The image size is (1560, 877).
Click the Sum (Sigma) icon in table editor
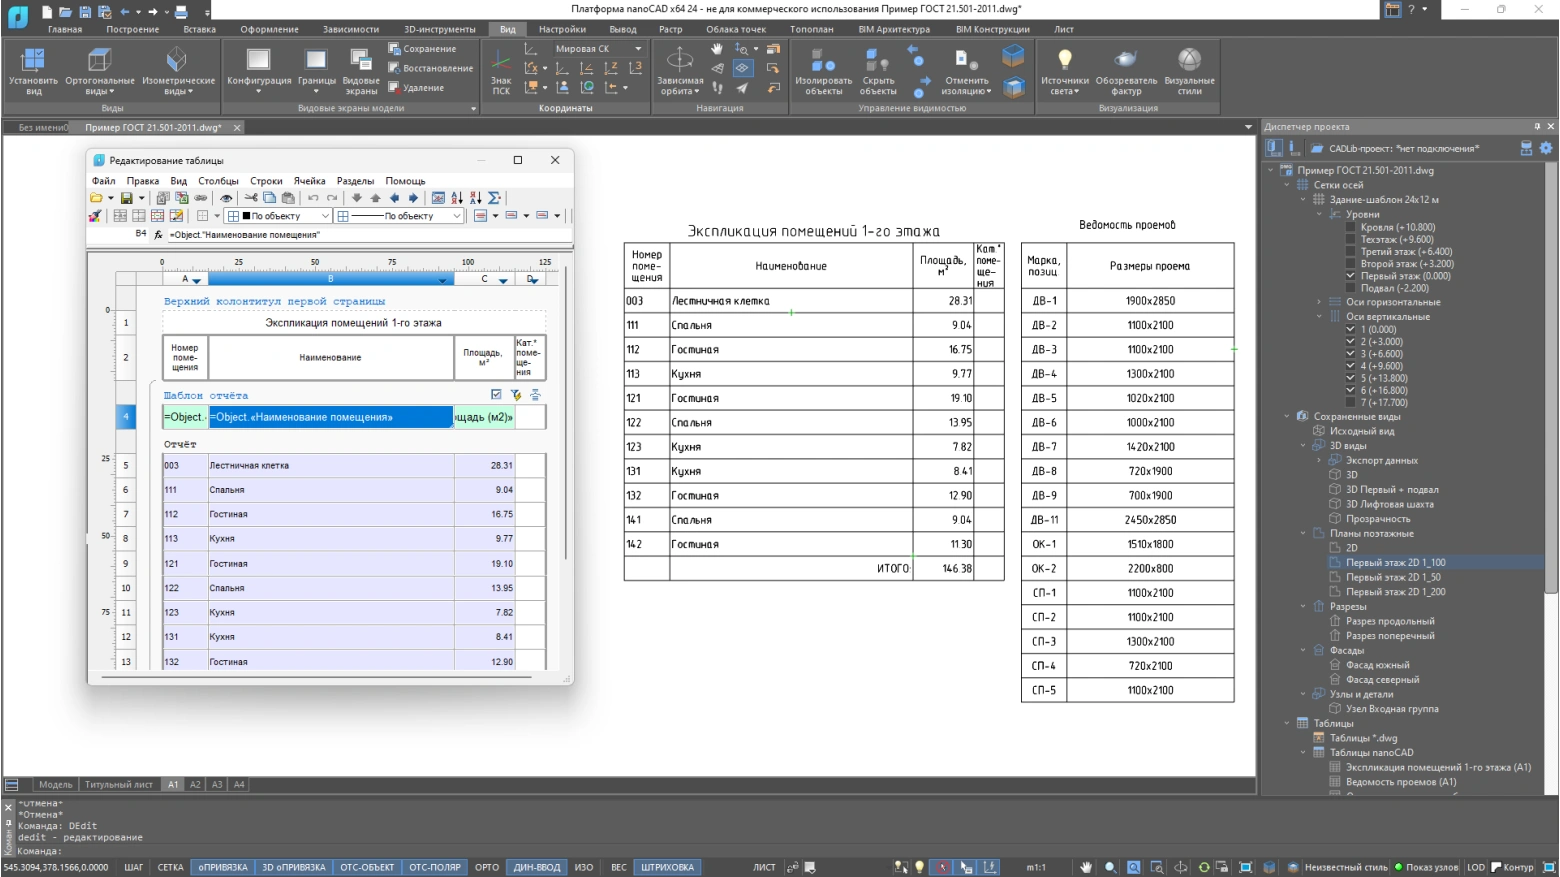[x=495, y=198]
